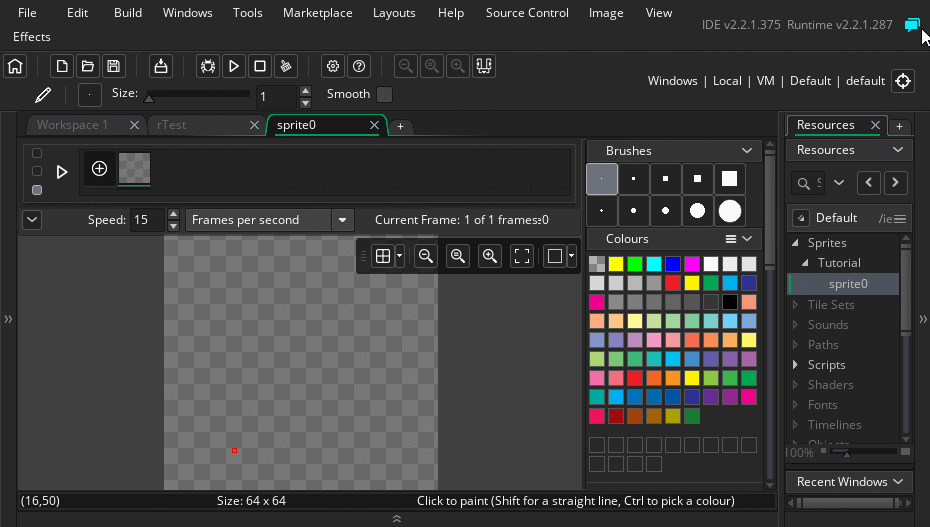Click the search magnifier in Resources
The width and height of the screenshot is (930, 527).
coord(804,183)
